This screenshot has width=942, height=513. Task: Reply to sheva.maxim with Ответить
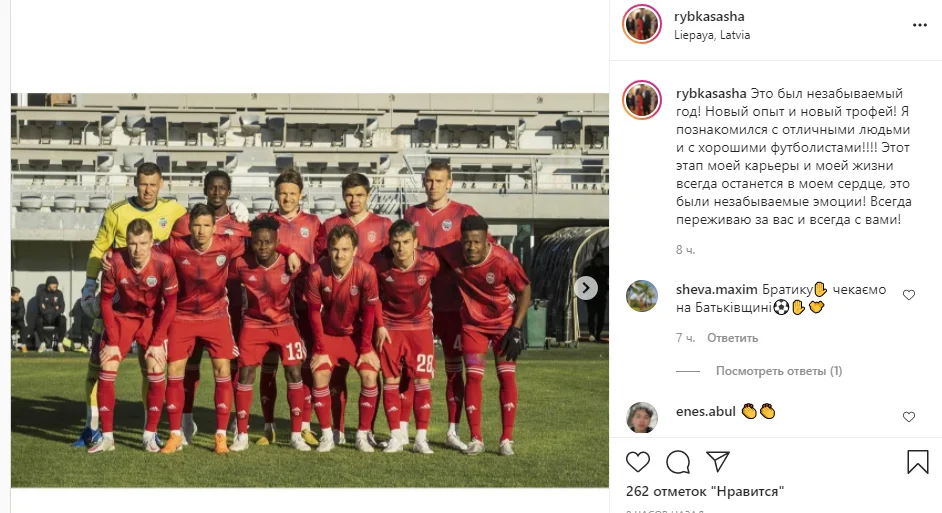tap(732, 338)
